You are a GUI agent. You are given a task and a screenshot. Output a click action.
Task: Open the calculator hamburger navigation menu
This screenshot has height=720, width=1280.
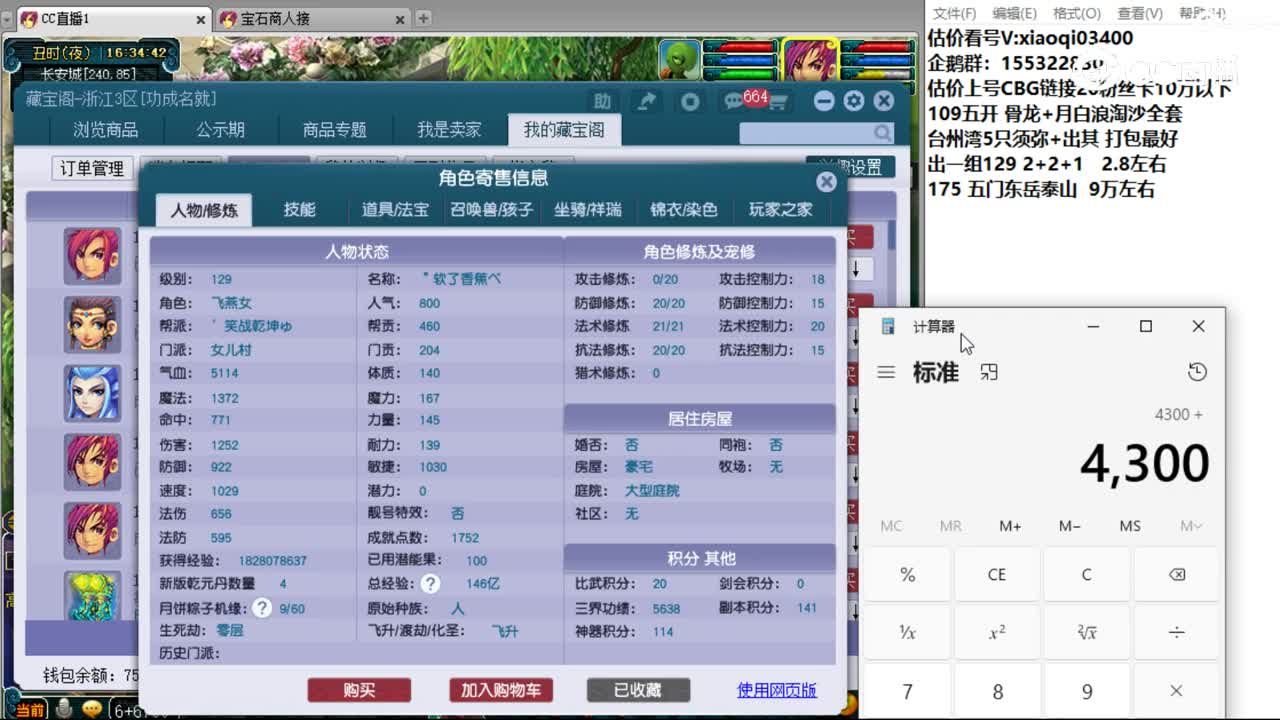click(886, 371)
